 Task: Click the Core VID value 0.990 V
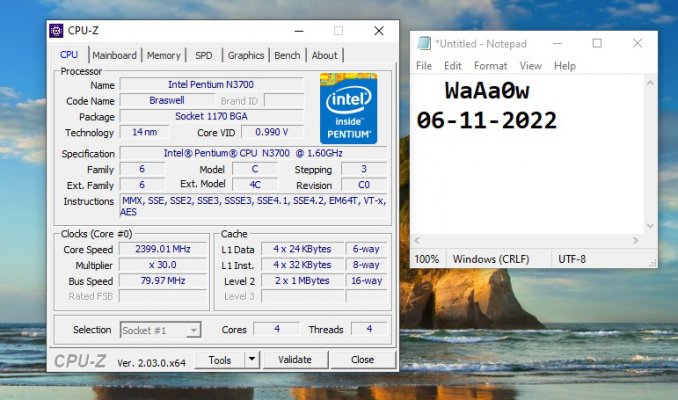pos(272,132)
